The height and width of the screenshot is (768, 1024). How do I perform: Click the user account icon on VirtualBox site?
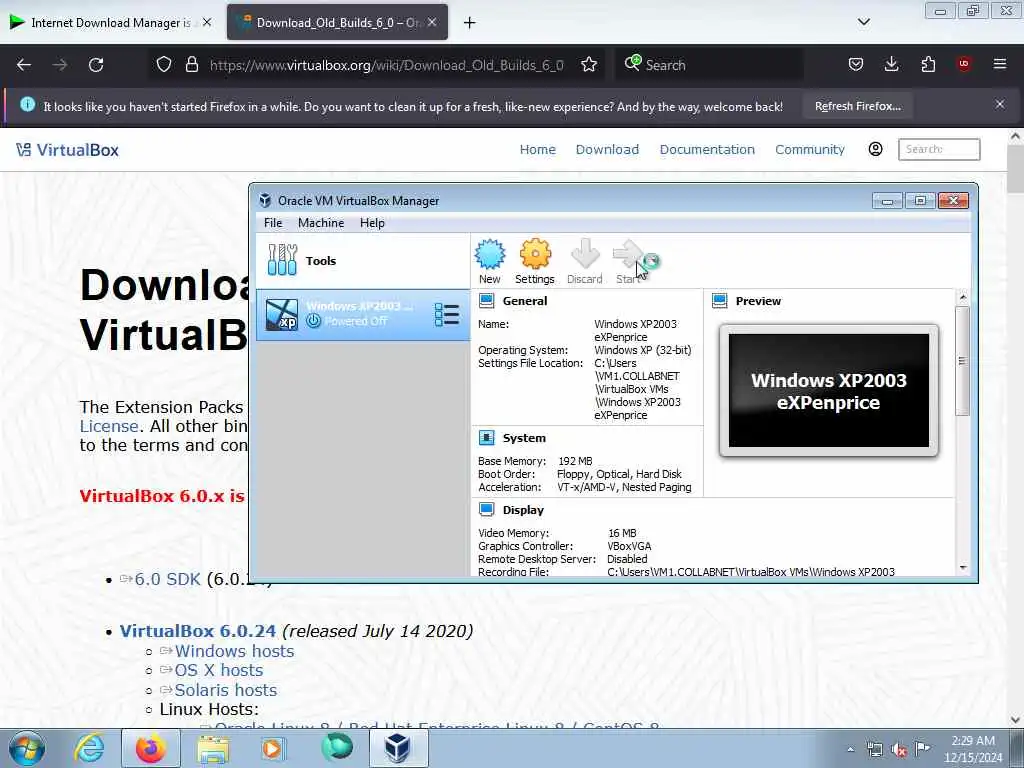pos(876,150)
